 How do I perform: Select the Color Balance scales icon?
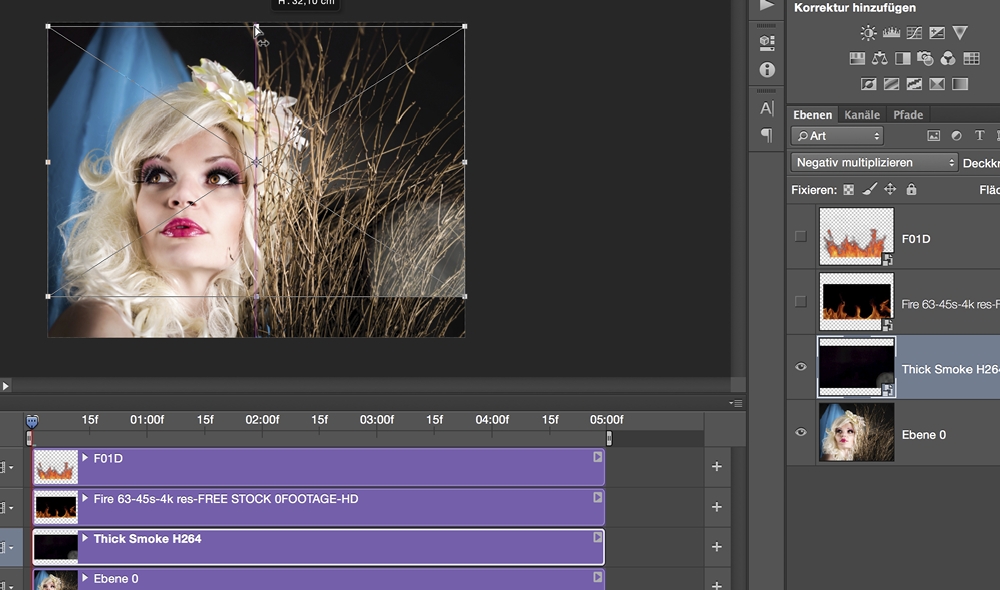880,59
